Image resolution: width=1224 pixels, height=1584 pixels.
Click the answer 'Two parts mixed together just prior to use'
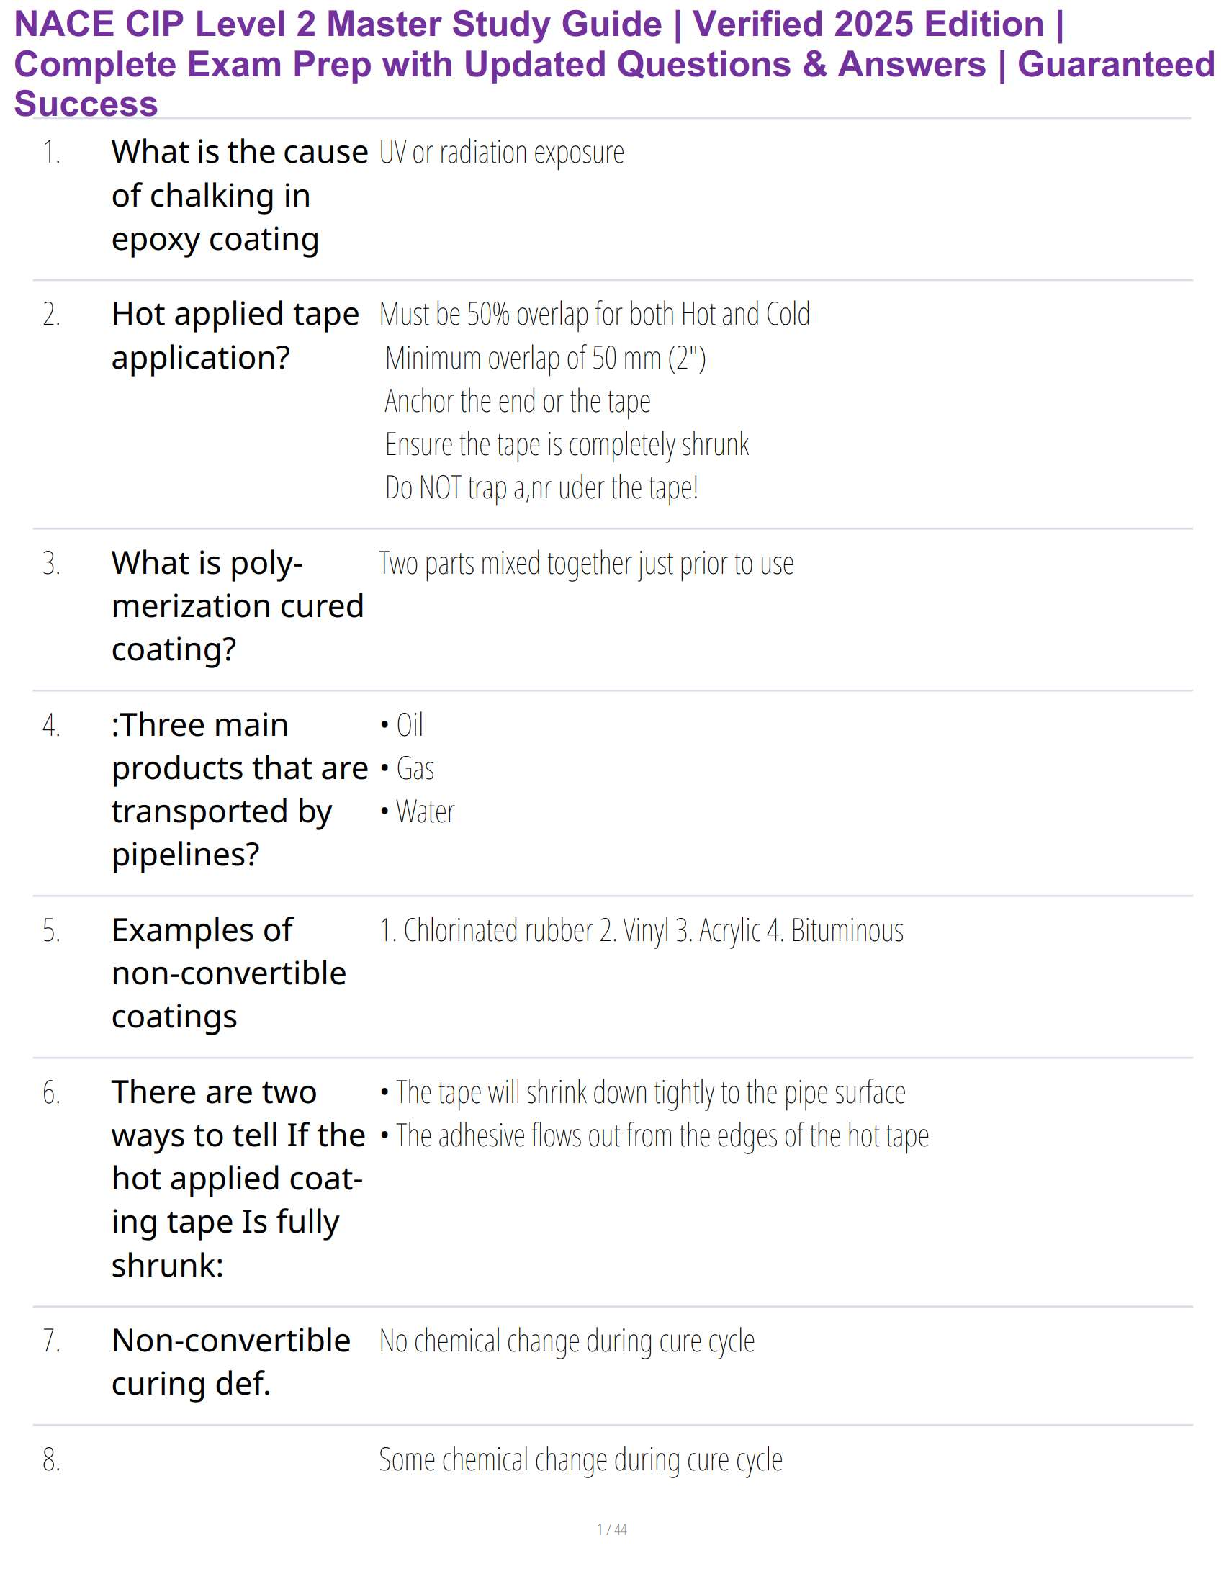(586, 564)
